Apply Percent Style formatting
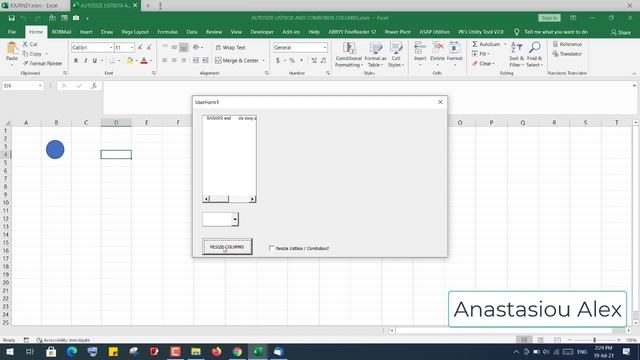 pyautogui.click(x=292, y=60)
